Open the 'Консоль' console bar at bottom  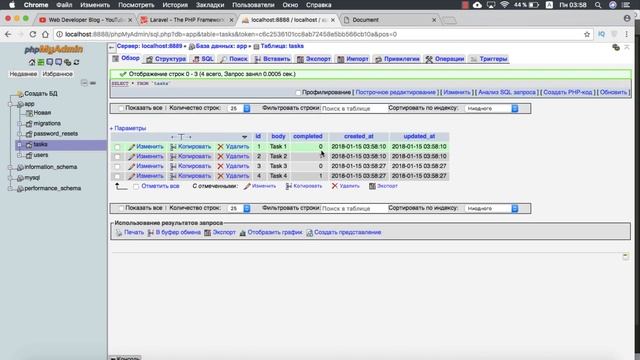125,358
